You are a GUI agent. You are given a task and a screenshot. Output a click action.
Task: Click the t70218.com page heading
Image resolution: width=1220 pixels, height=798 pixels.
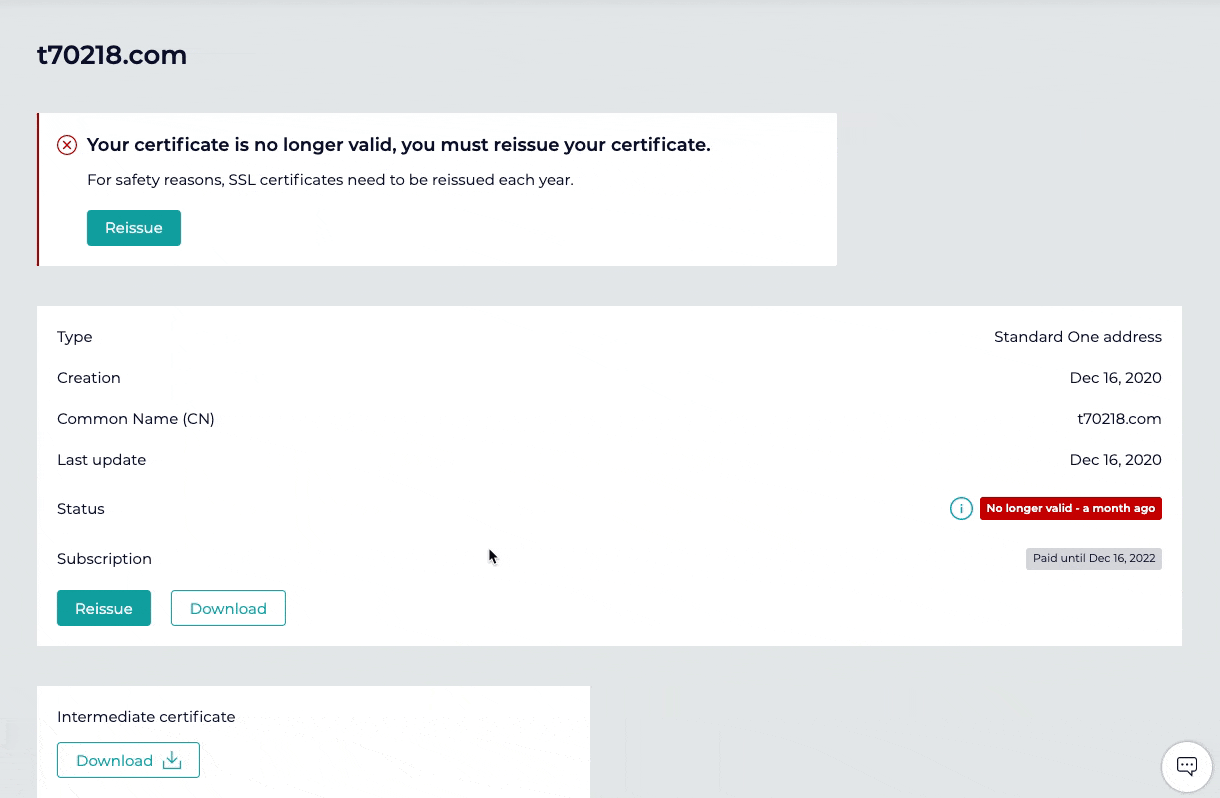[x=112, y=55]
